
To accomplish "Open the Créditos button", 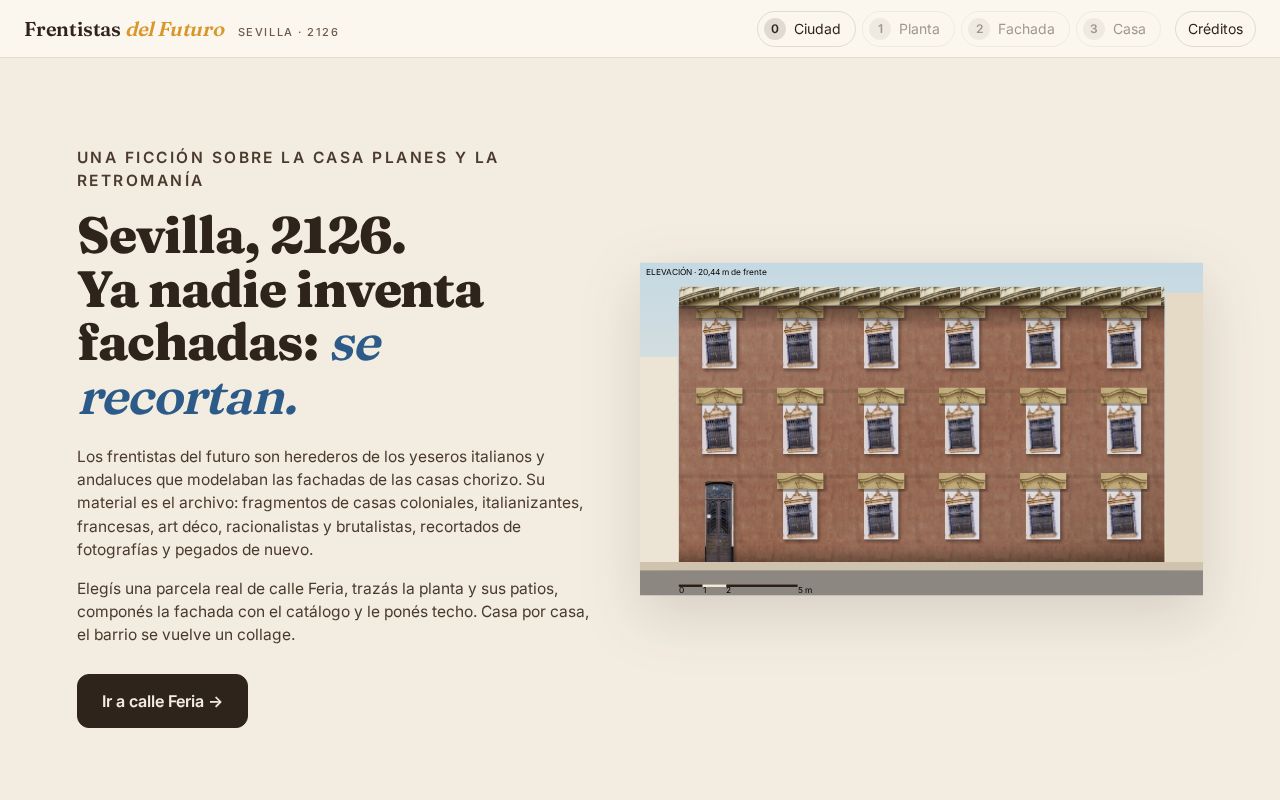I will click(x=1215, y=29).
